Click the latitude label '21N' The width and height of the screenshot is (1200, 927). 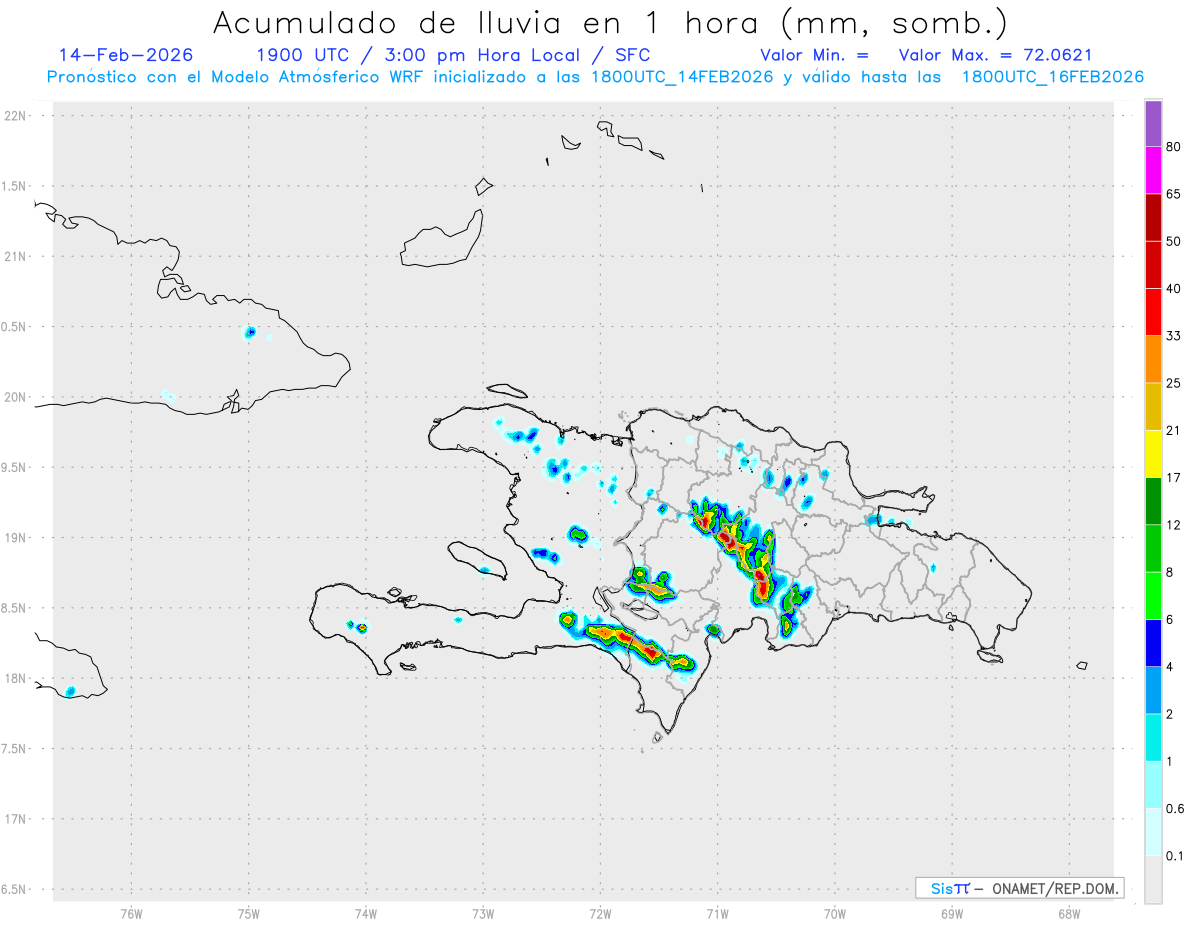coord(16,257)
